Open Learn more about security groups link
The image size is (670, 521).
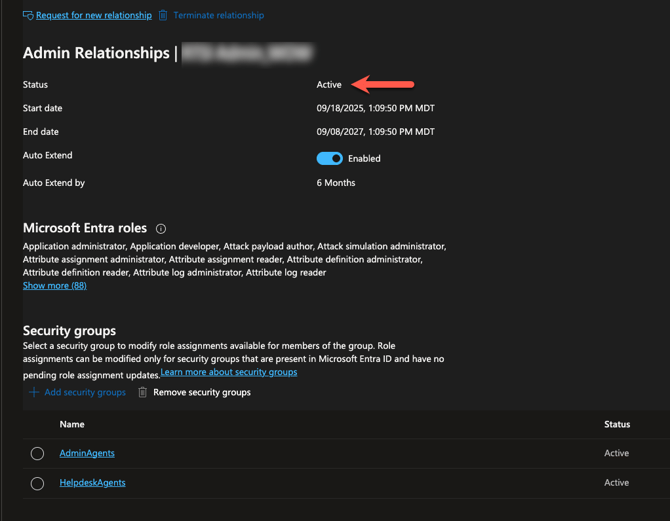coord(229,372)
